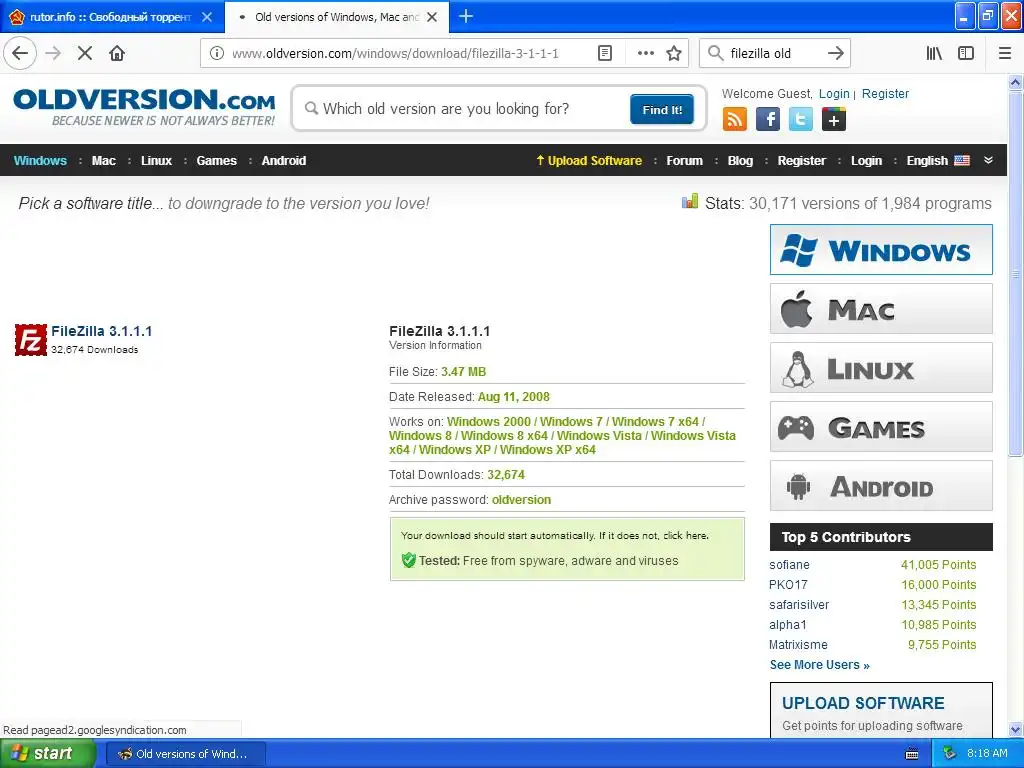This screenshot has height=768, width=1024.
Task: Close the rutor.info tab
Action: point(207,17)
